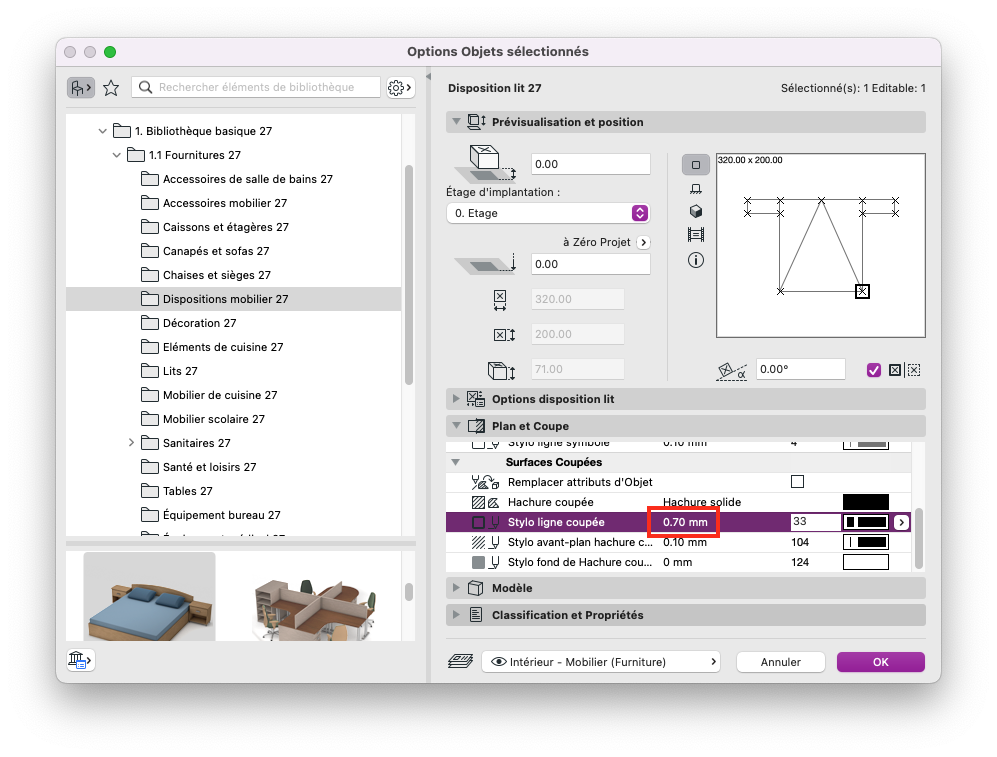Click the elevation icon beside à Zéro Projet field
Screen dimensions: 997x757
click(485, 264)
